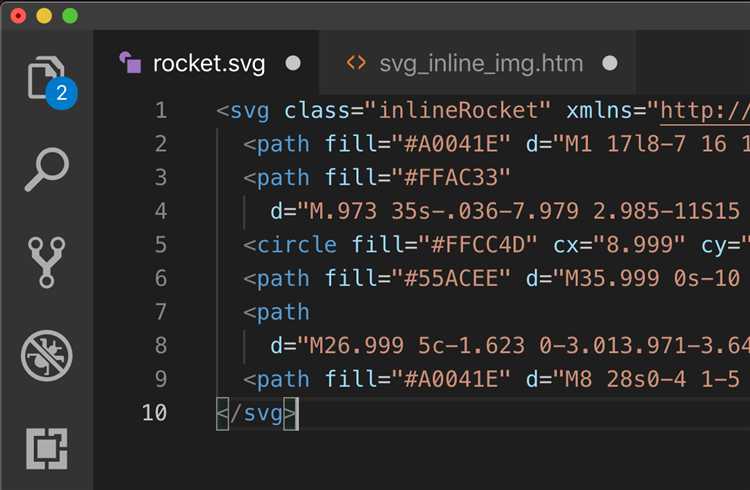Click the circle element tag name

tap(297, 245)
